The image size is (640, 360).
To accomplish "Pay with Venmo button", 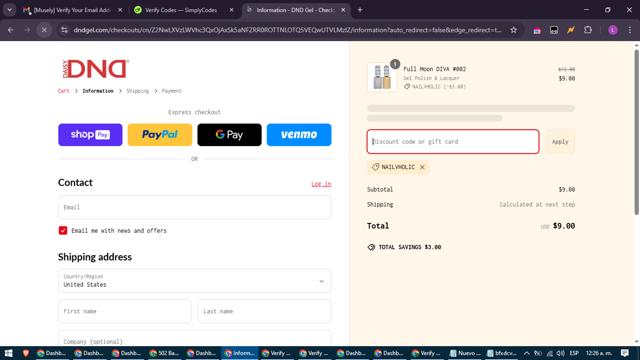I will [x=299, y=135].
